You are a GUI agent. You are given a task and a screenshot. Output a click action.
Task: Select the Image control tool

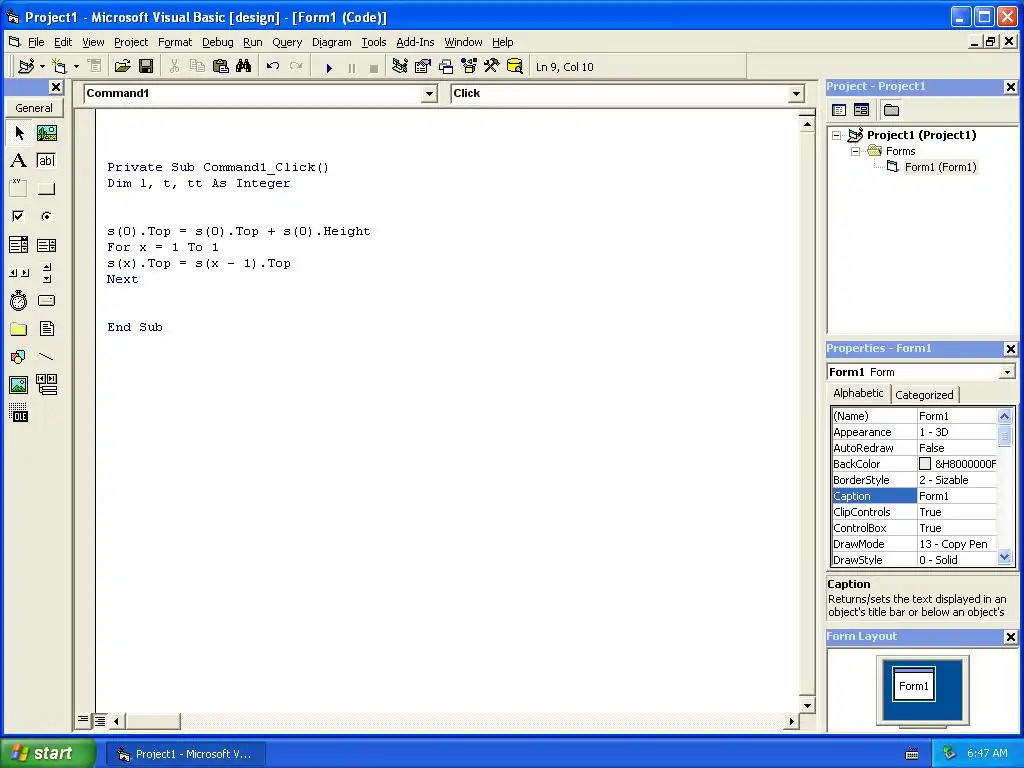point(19,385)
